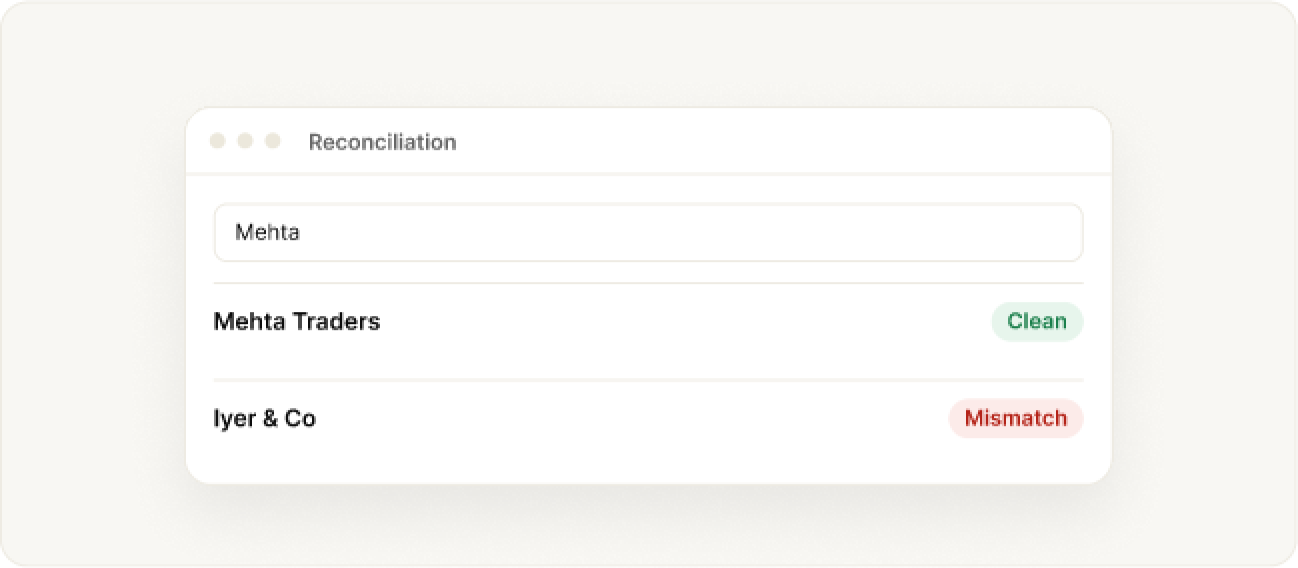Select the Iyer & Co row
This screenshot has height=568, width=1298.
pyautogui.click(x=648, y=418)
